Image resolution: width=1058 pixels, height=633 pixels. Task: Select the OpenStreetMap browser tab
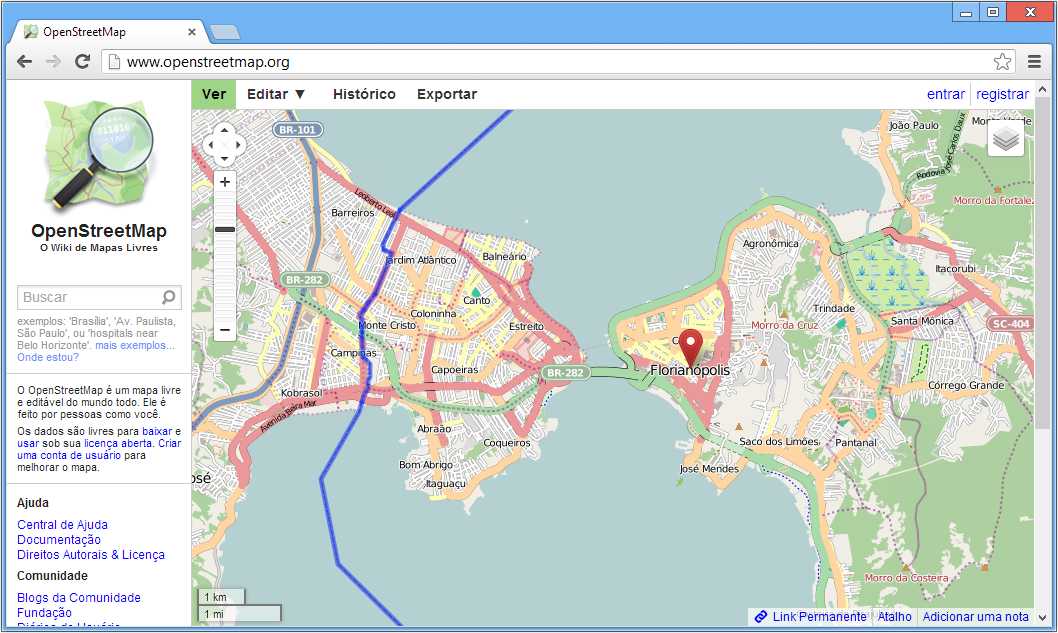point(108,32)
